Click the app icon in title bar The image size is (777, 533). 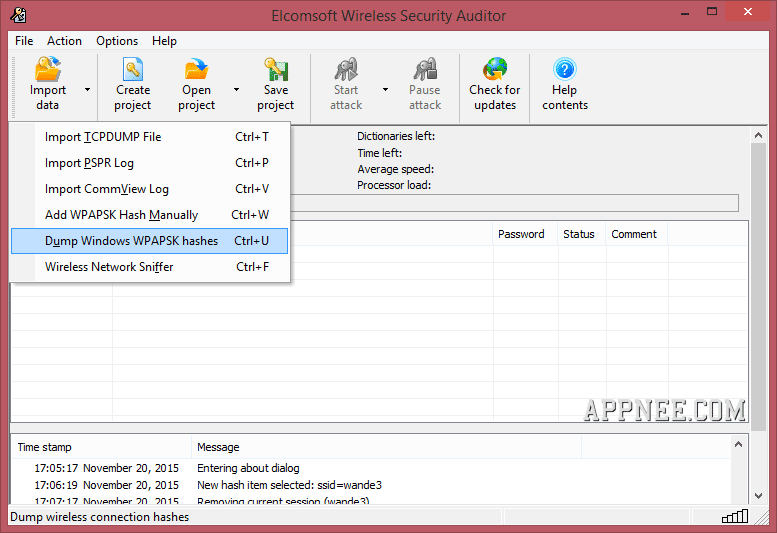pyautogui.click(x=18, y=15)
